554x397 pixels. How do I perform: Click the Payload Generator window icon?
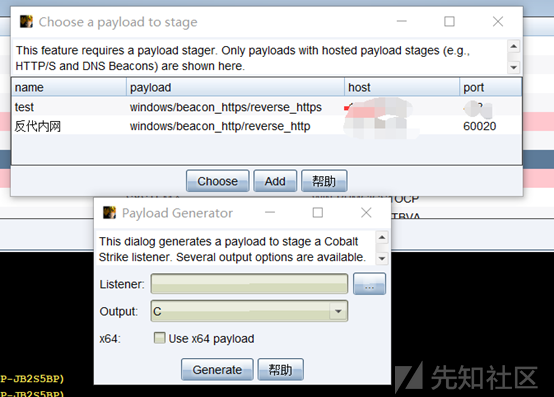coord(109,213)
